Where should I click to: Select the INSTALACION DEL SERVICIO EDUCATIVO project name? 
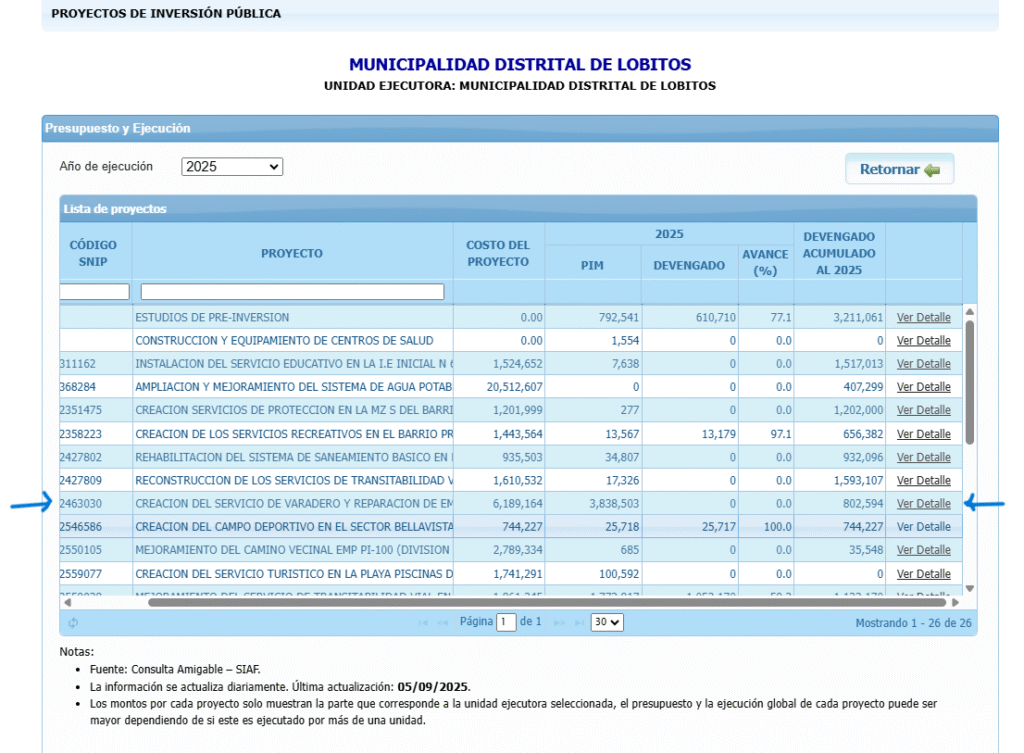coord(294,364)
